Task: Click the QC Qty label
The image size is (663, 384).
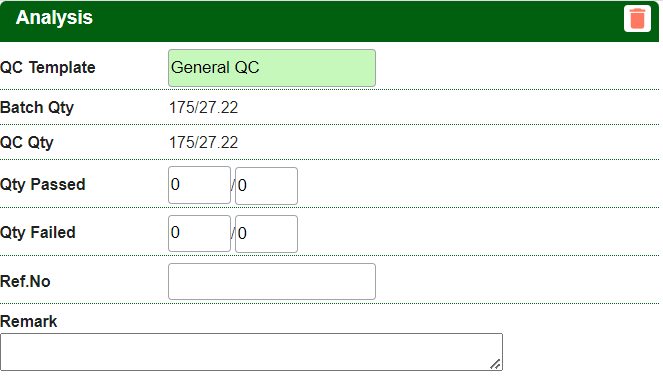Action: (x=27, y=143)
